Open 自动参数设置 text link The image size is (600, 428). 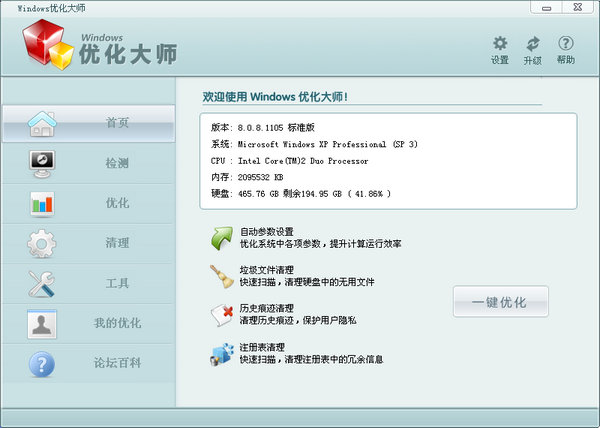pos(266,232)
